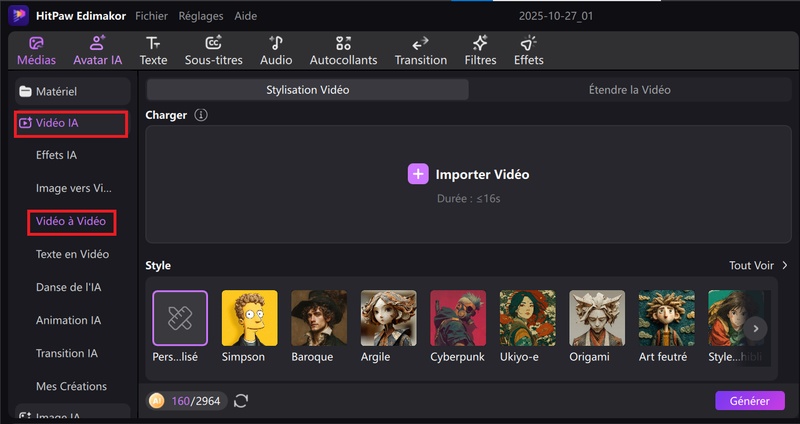Select Vidéo à Vidéo sidebar item
Screen dimensions: 800x424
[71, 221]
